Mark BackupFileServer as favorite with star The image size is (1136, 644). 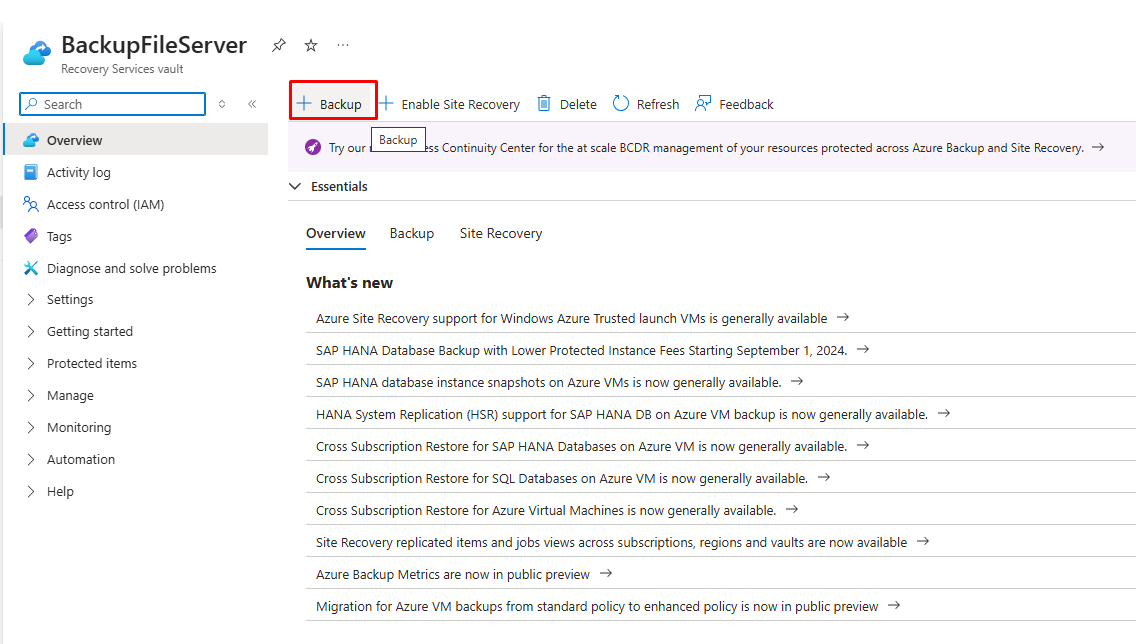point(311,46)
